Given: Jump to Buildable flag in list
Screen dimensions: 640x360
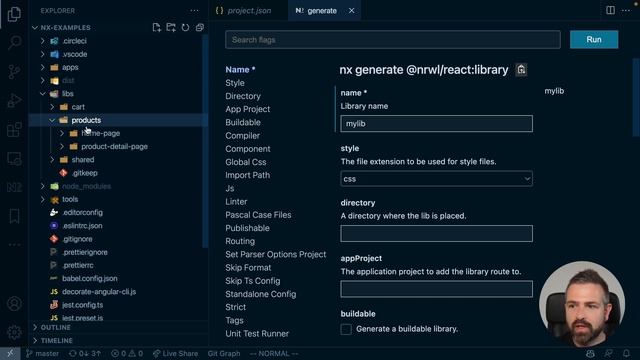Looking at the screenshot, I should point(243,122).
